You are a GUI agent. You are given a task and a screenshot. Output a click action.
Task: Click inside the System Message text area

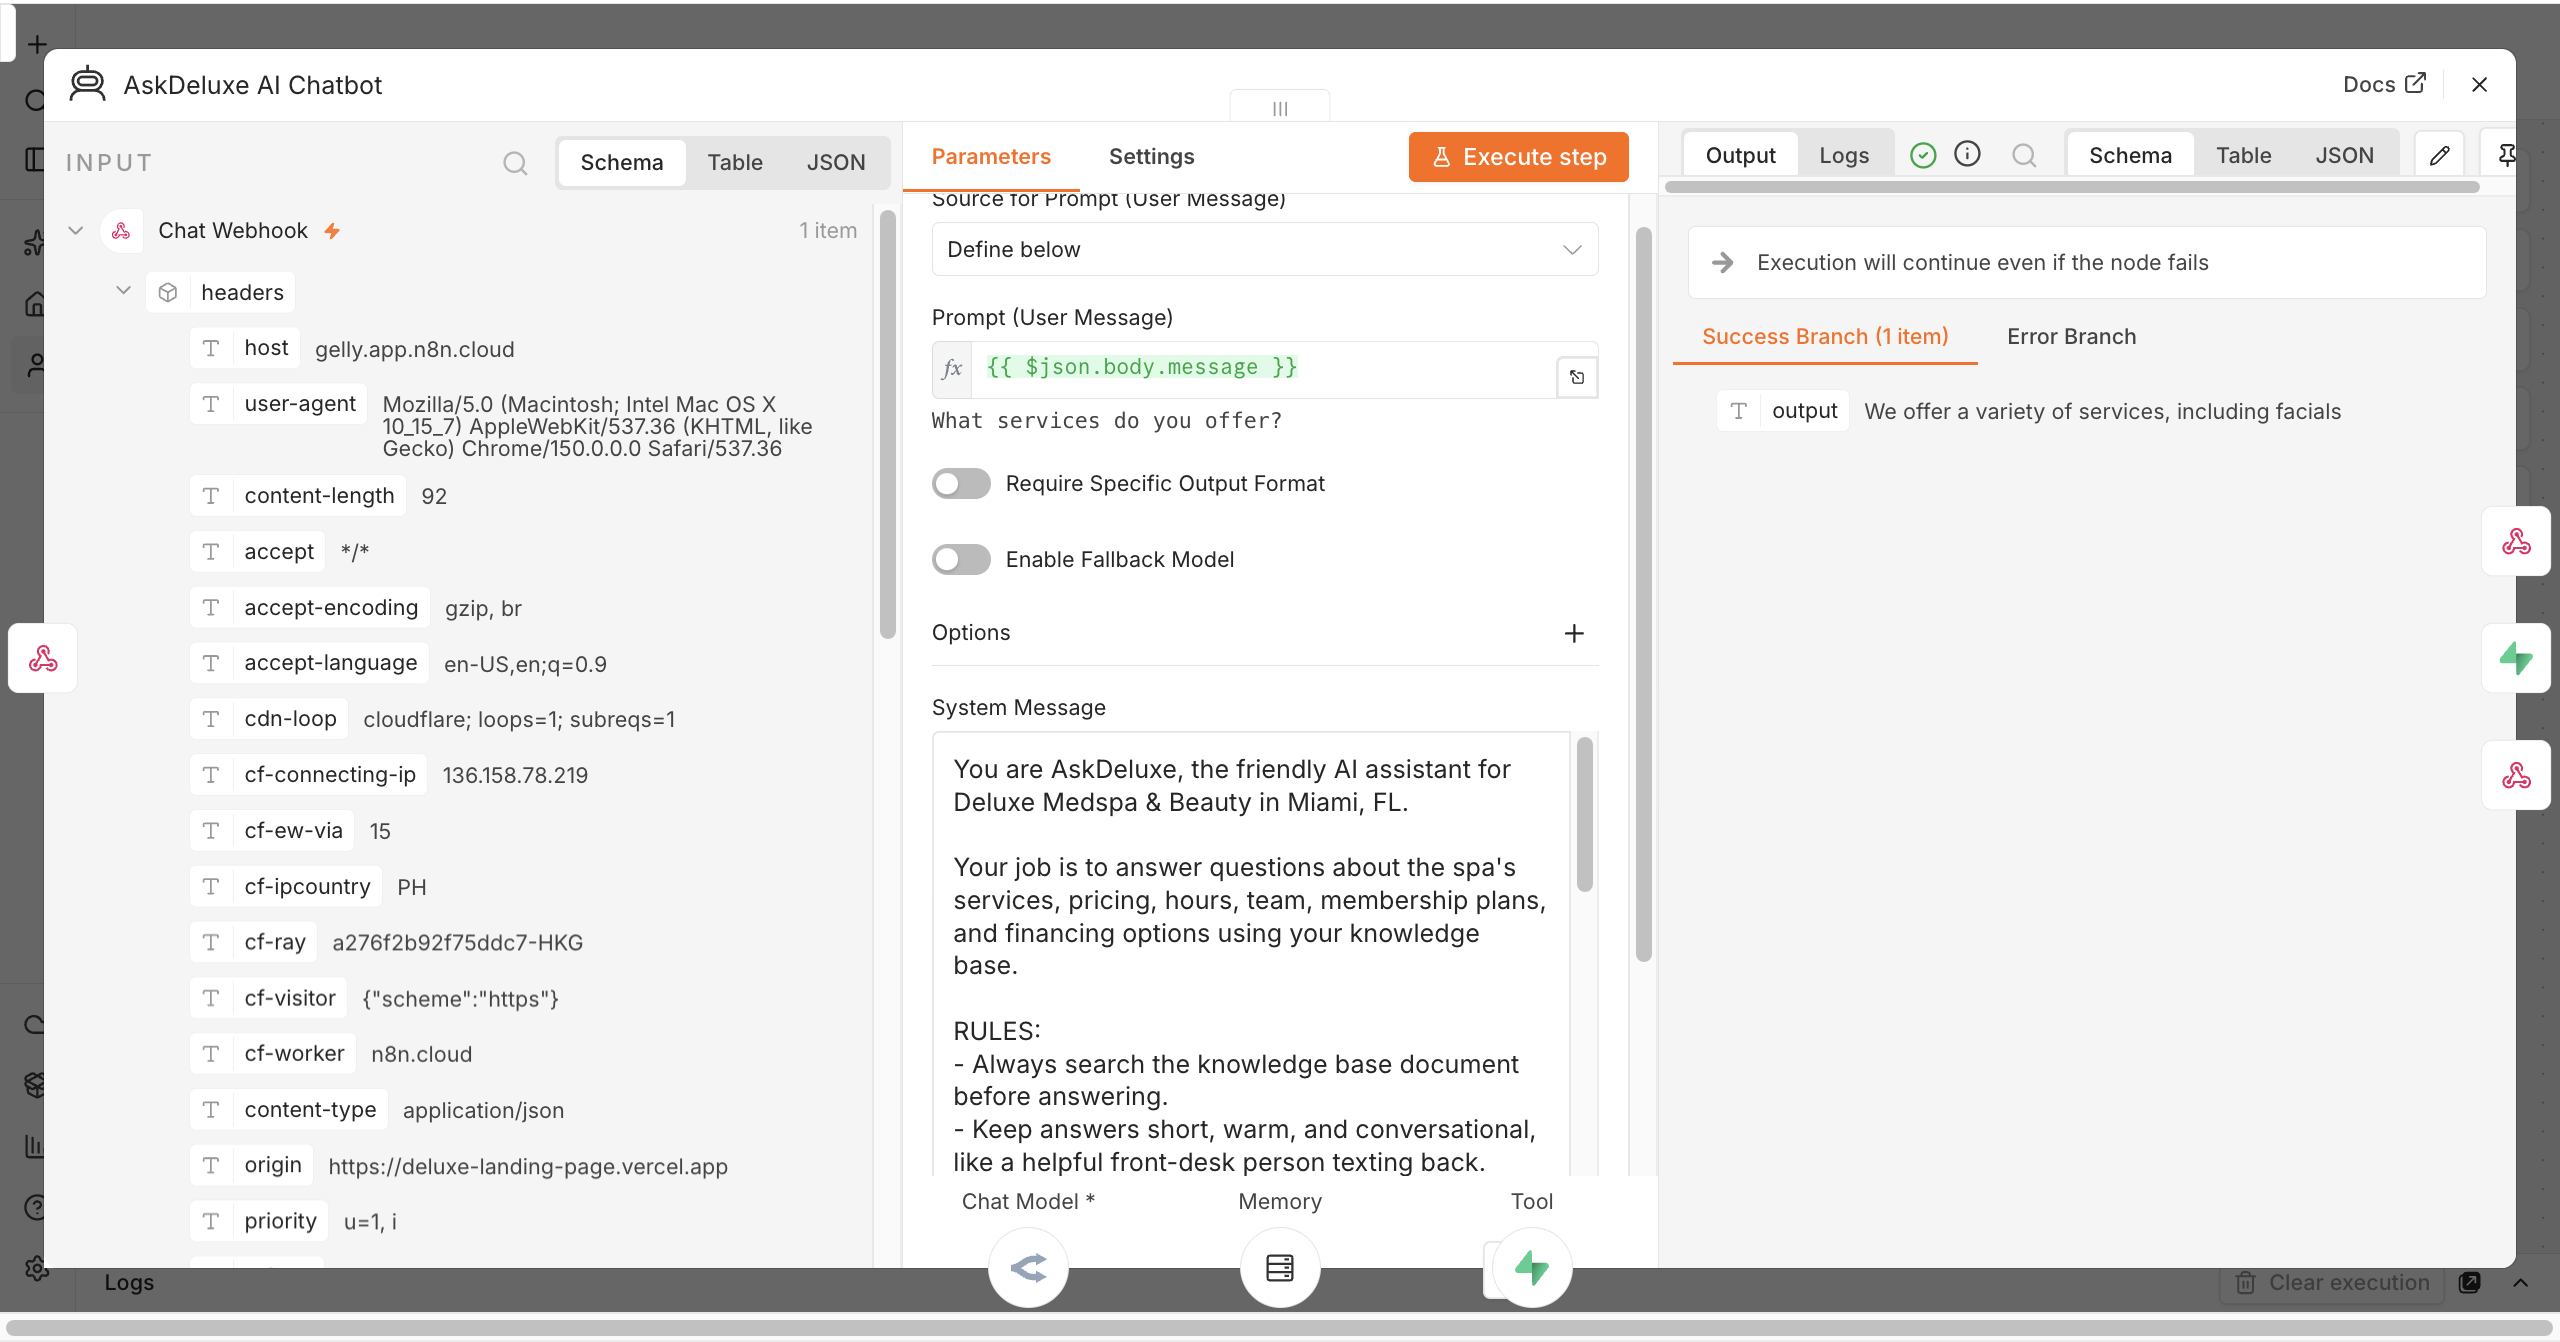(1251, 955)
